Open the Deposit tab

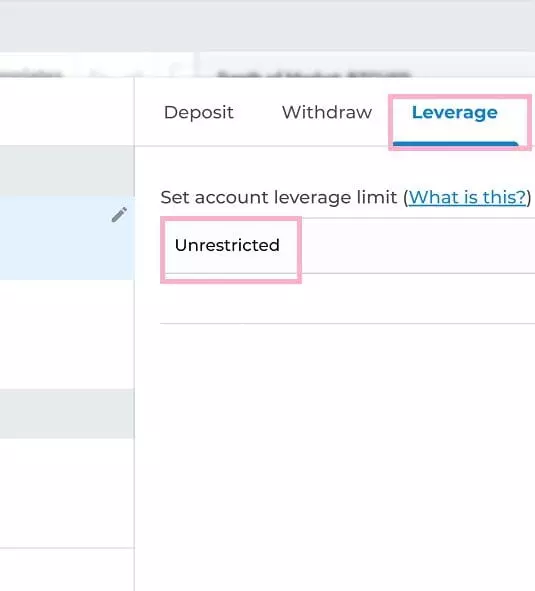199,112
